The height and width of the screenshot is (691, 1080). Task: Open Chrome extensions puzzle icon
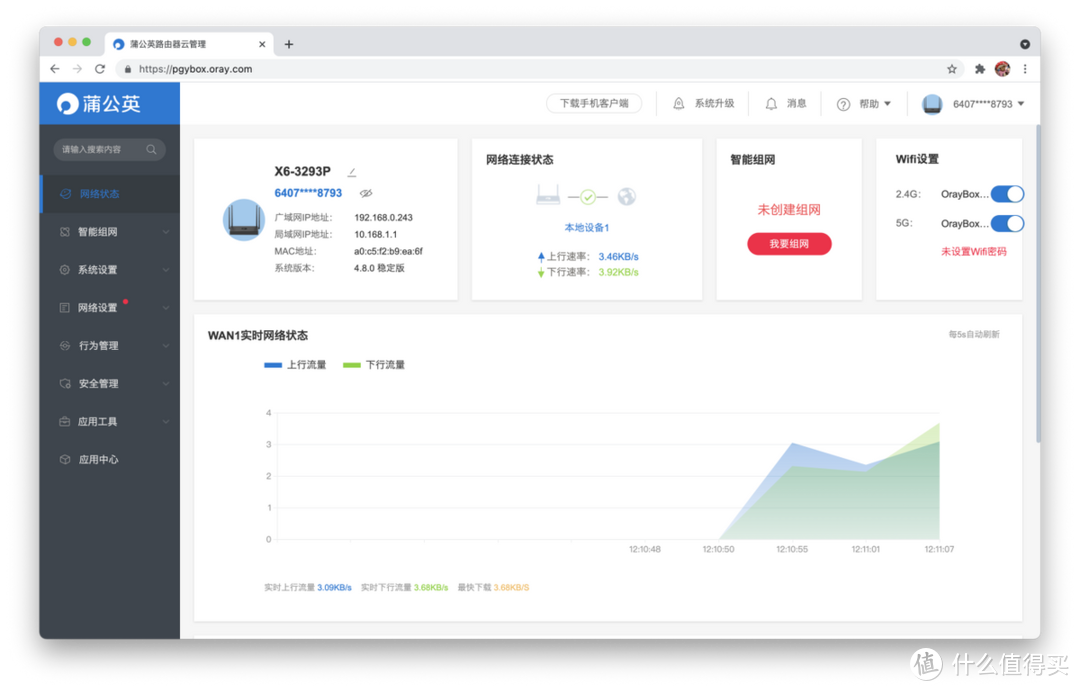(x=980, y=69)
